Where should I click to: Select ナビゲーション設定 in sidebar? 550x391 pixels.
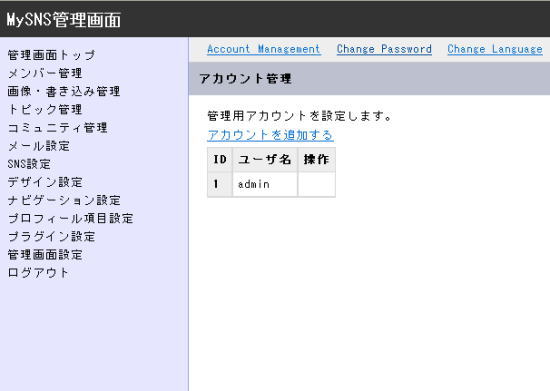[64, 200]
